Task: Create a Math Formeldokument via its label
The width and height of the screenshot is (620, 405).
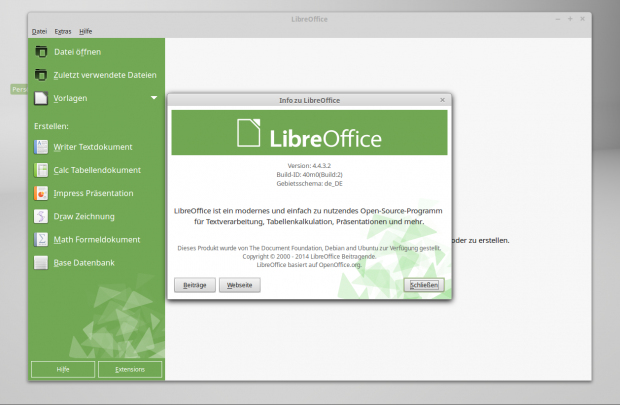Action: [97, 240]
